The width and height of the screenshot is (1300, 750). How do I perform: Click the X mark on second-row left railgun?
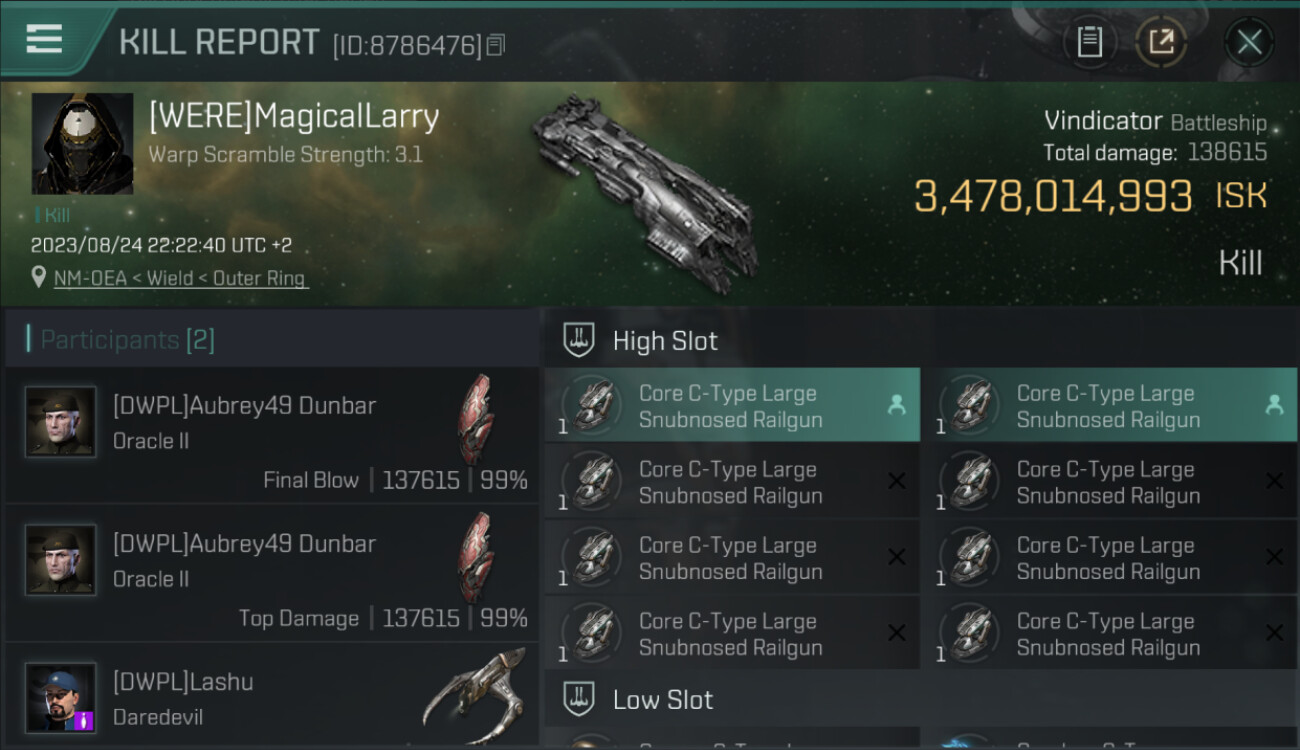click(x=897, y=481)
